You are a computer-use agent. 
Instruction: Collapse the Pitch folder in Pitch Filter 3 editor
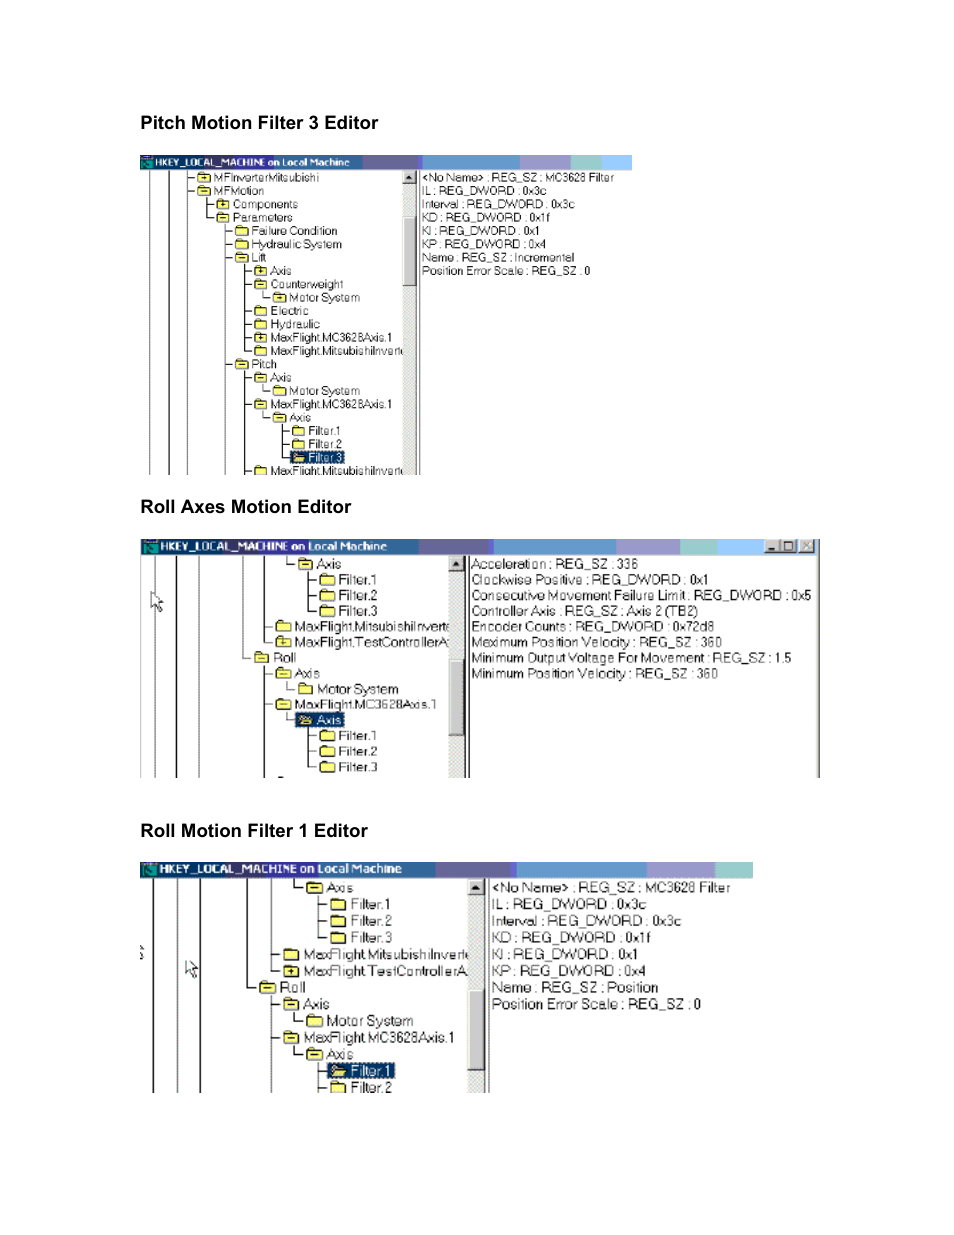(242, 365)
